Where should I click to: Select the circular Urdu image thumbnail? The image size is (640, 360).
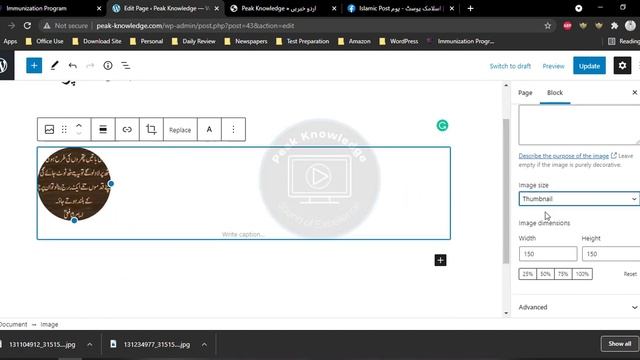(x=74, y=184)
